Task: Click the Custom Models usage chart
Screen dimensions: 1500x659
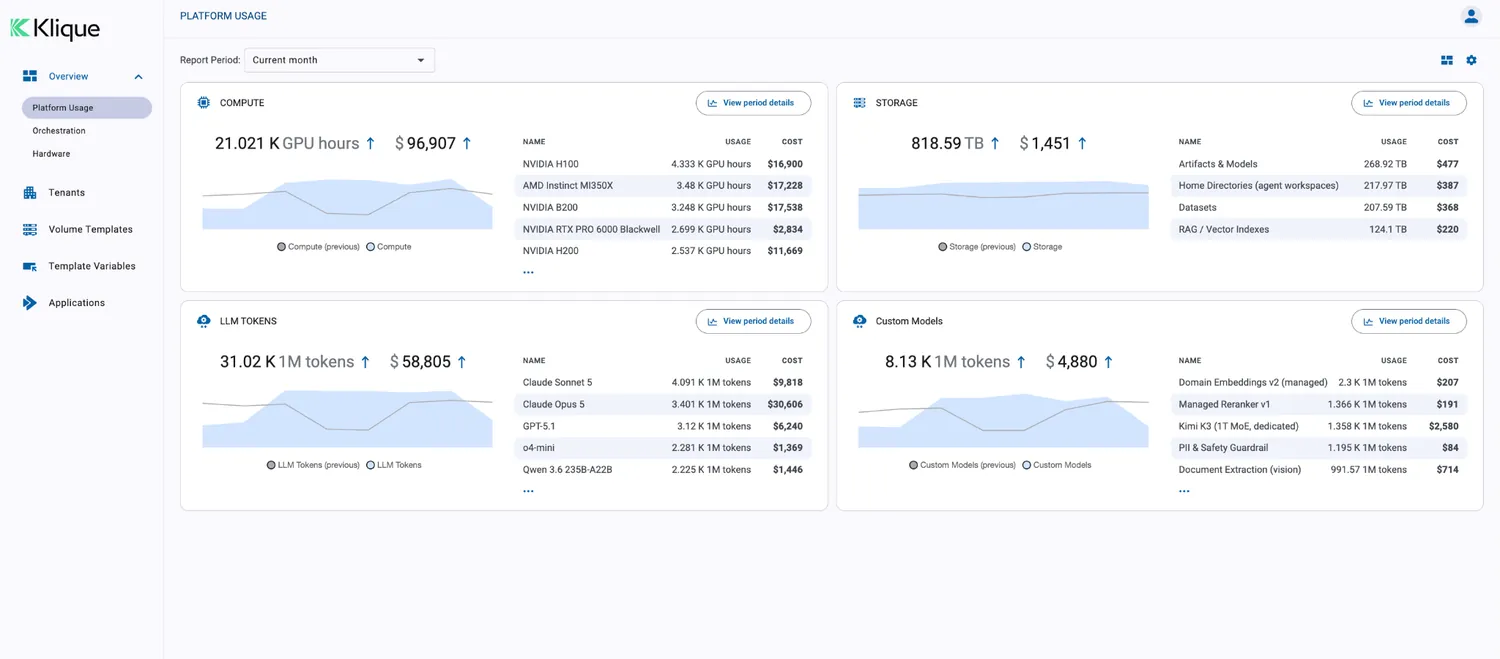Action: (1003, 419)
